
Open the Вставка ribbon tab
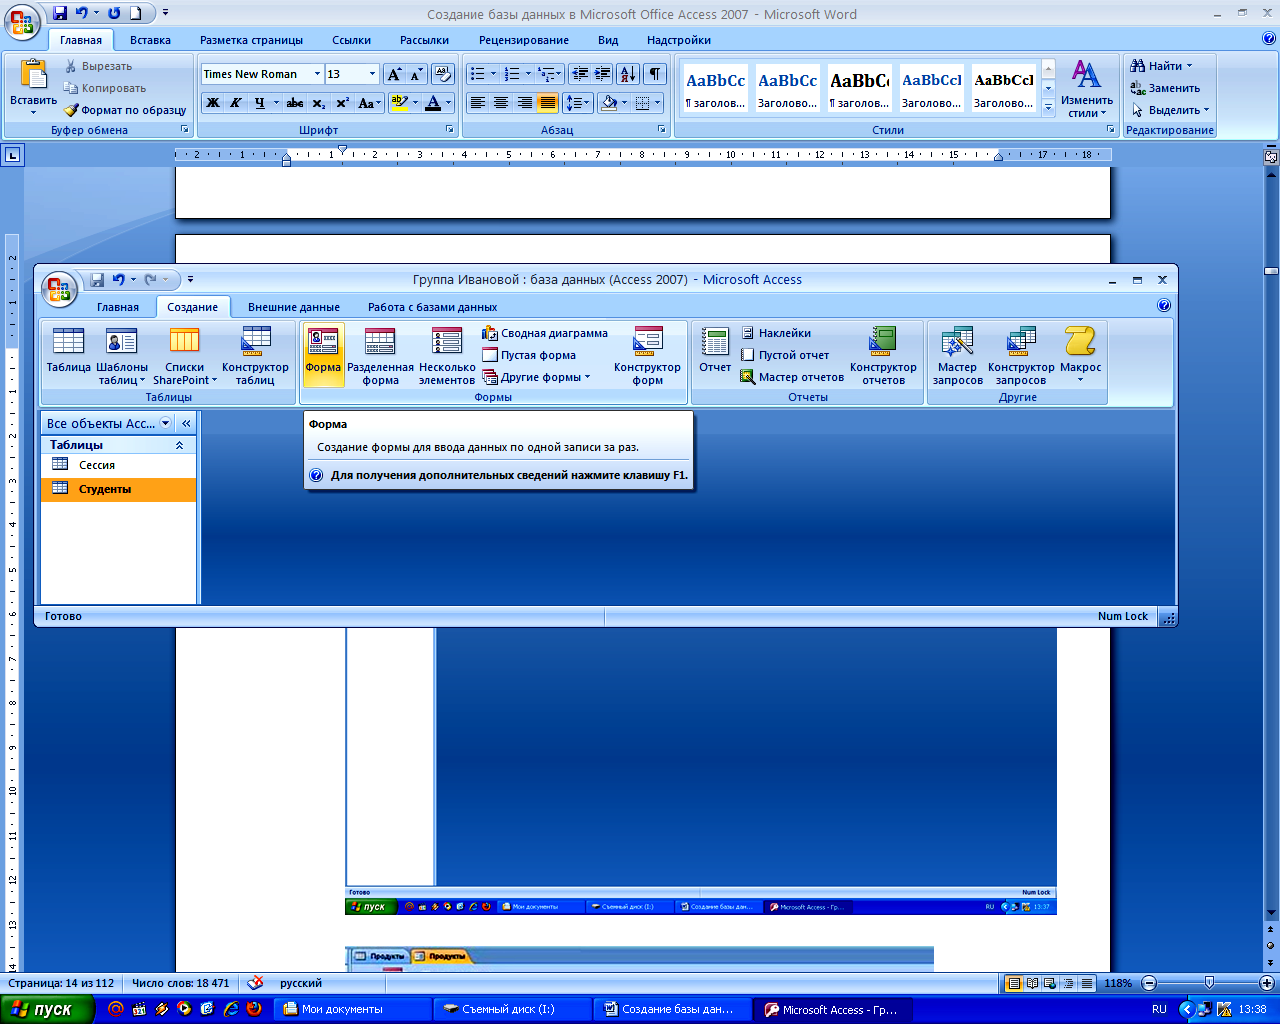[x=150, y=40]
